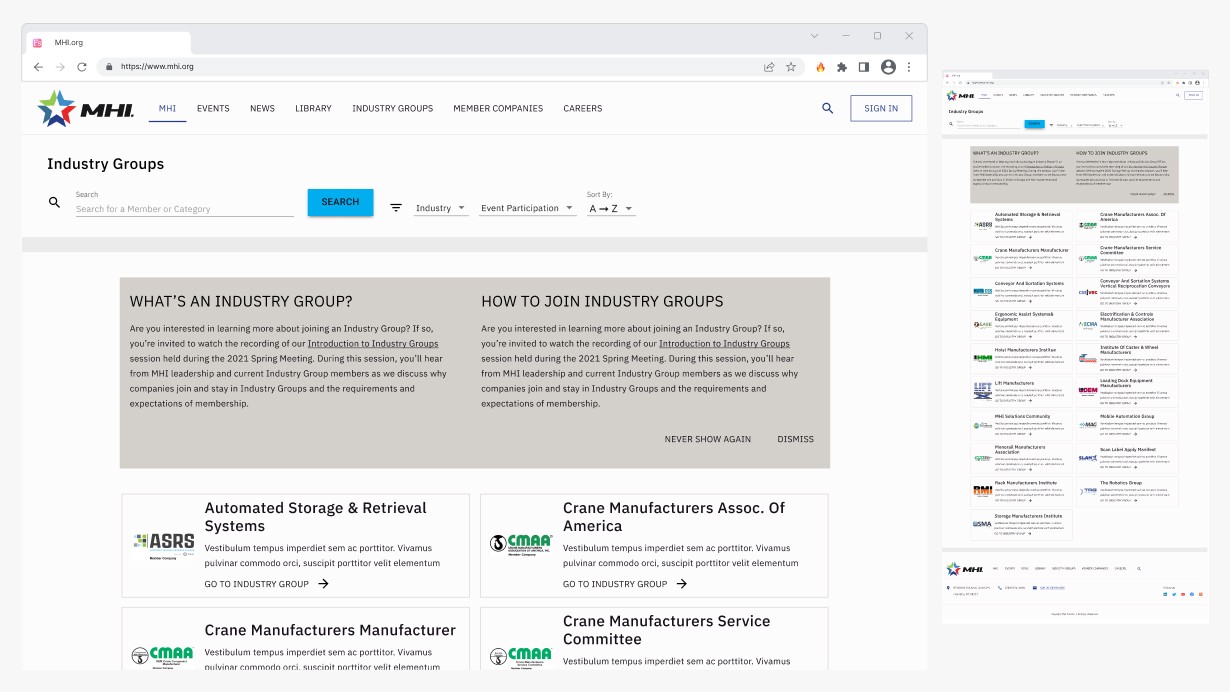The width and height of the screenshot is (1230, 692).
Task: Go to Automated Storage & Retrieval Systems industry group
Action: (x=266, y=584)
